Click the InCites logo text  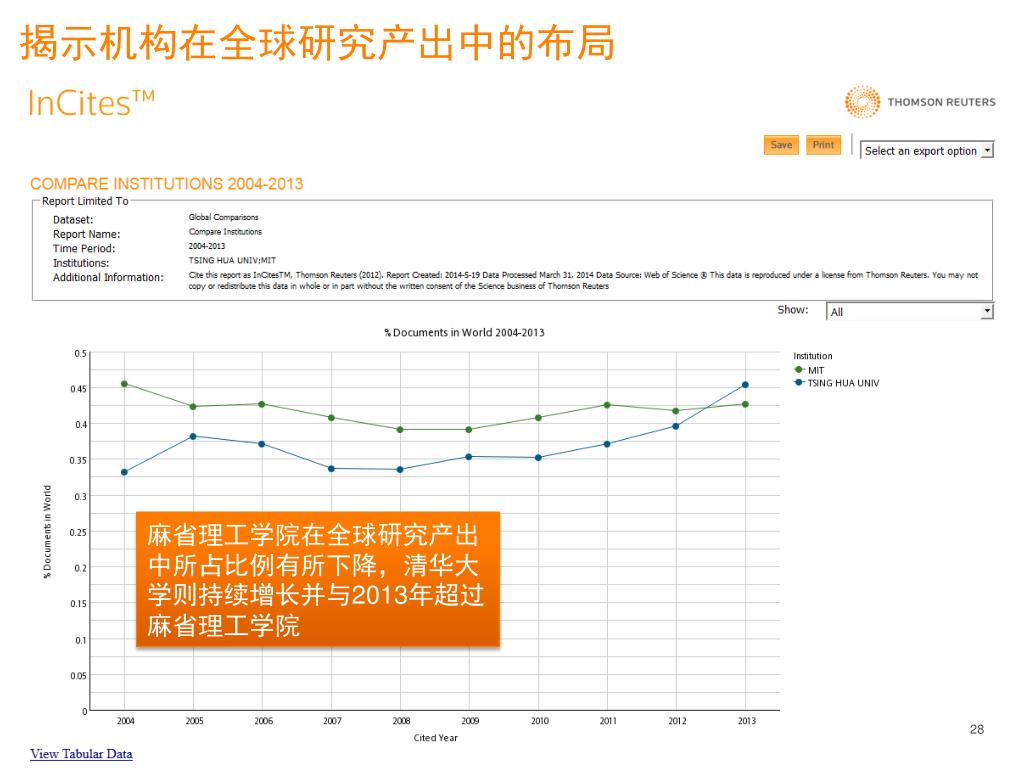(91, 103)
